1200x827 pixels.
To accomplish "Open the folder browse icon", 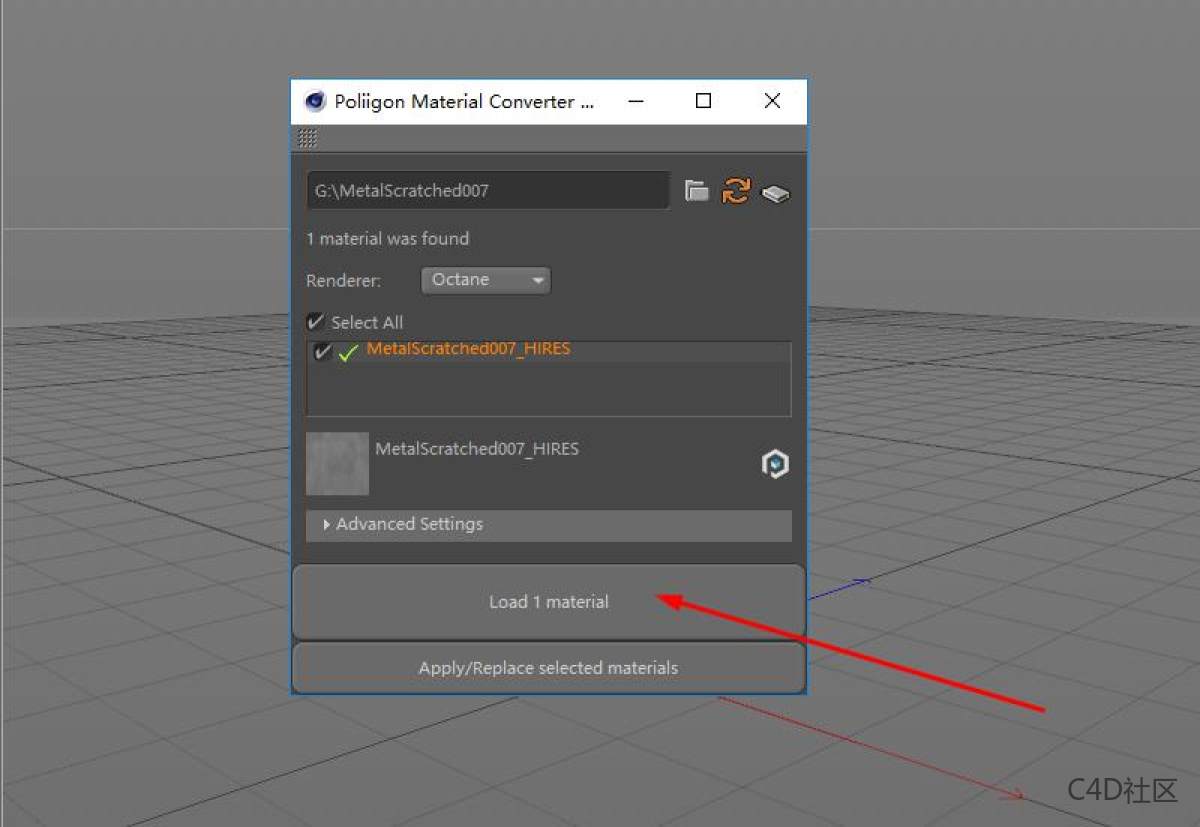I will pos(697,190).
